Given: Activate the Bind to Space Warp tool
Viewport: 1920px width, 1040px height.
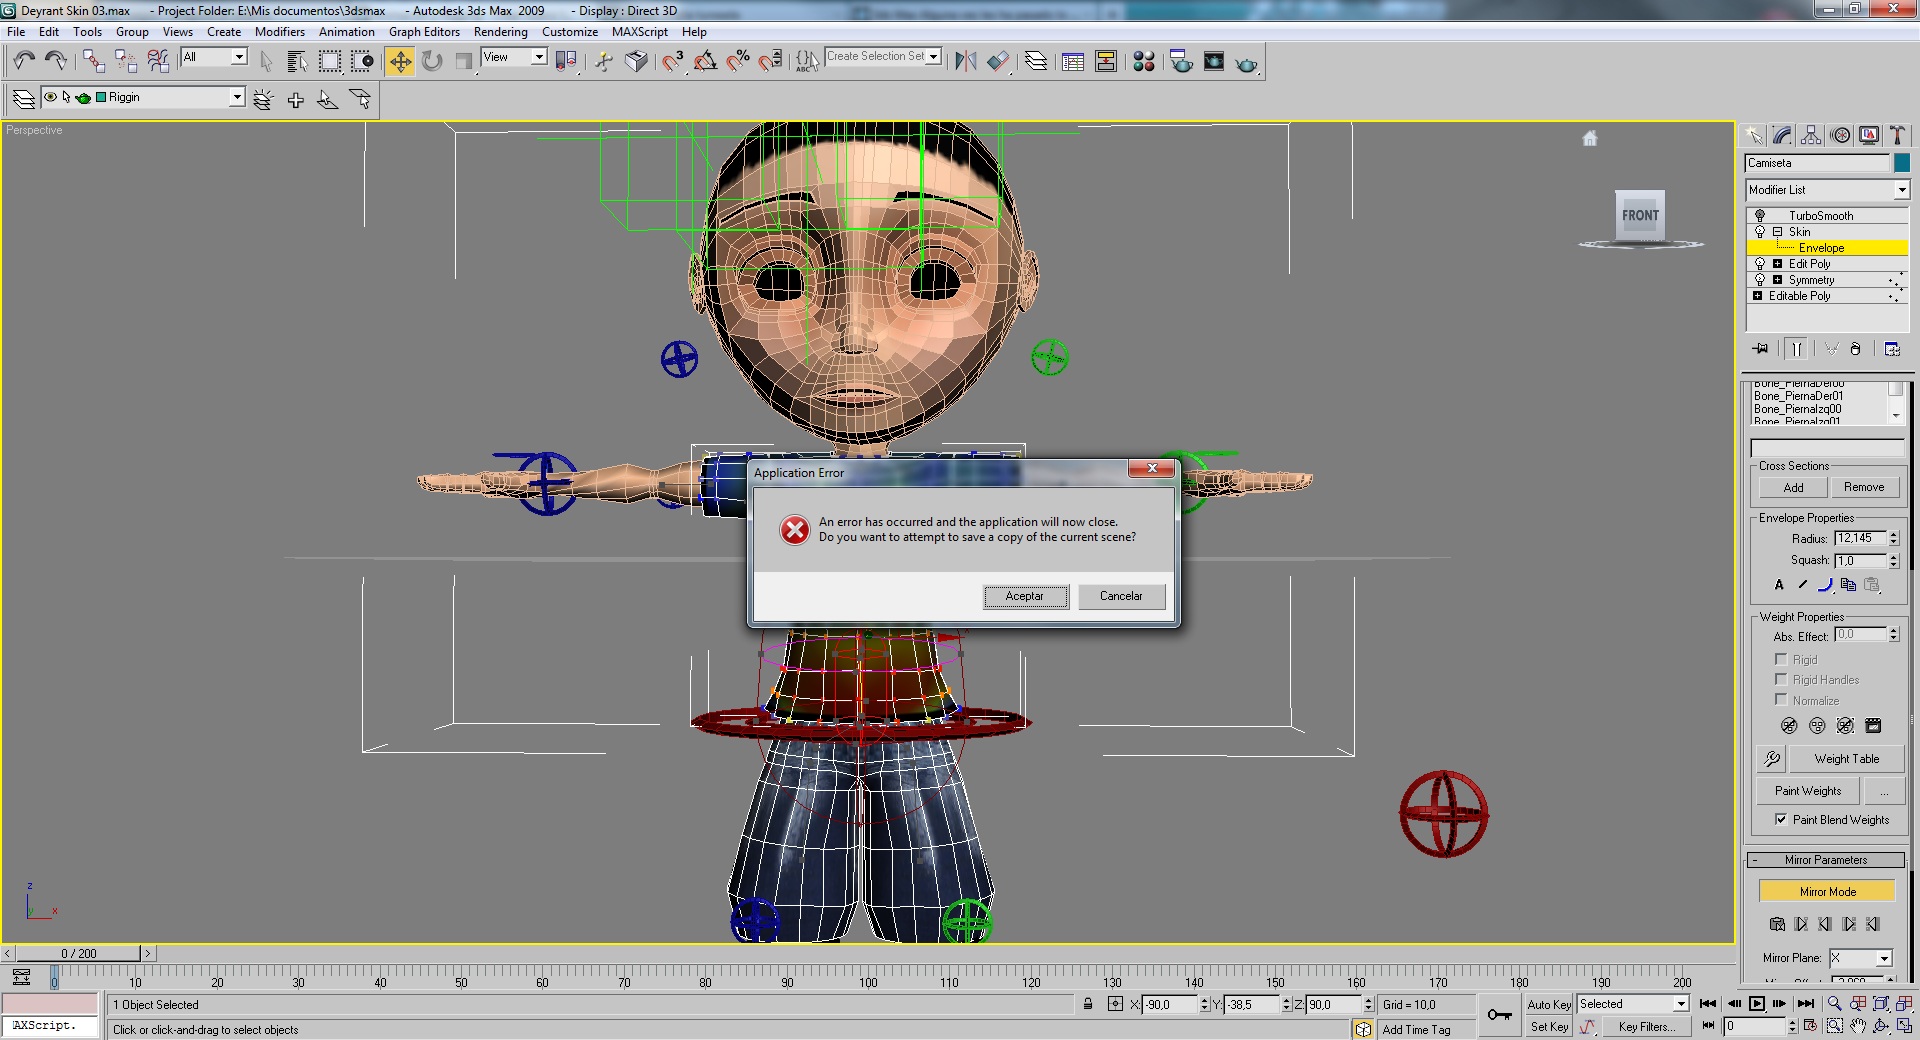Looking at the screenshot, I should click(x=158, y=61).
